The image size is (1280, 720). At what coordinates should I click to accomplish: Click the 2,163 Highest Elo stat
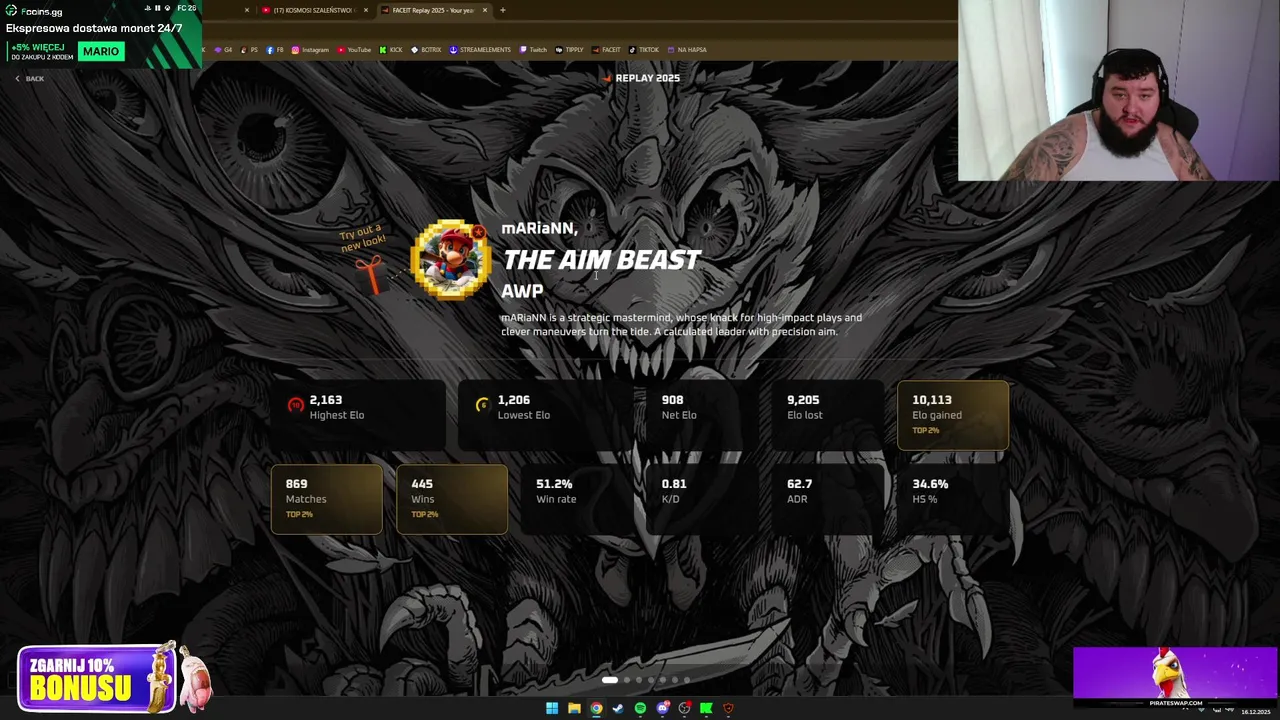point(357,415)
